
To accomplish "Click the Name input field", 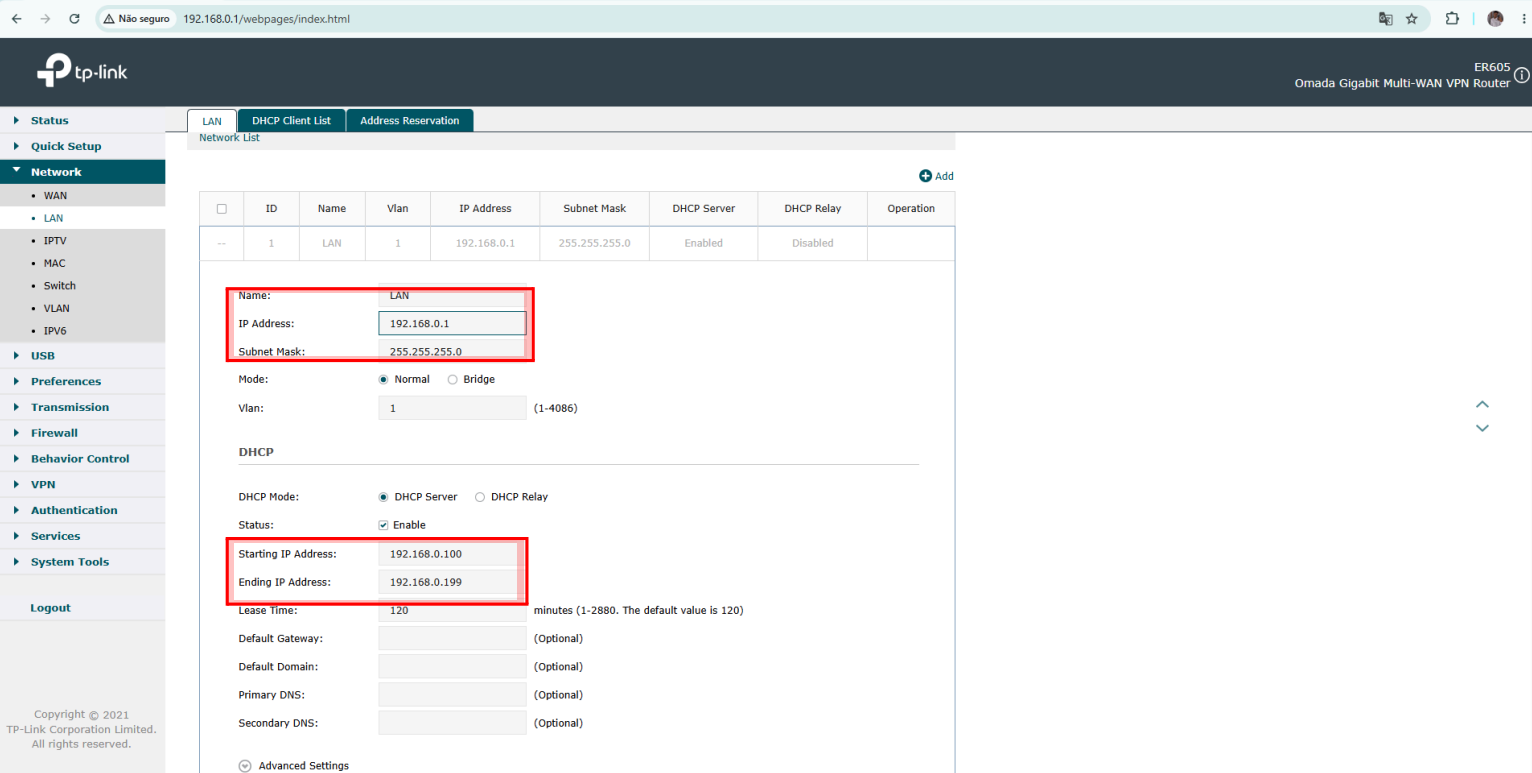I will [452, 296].
